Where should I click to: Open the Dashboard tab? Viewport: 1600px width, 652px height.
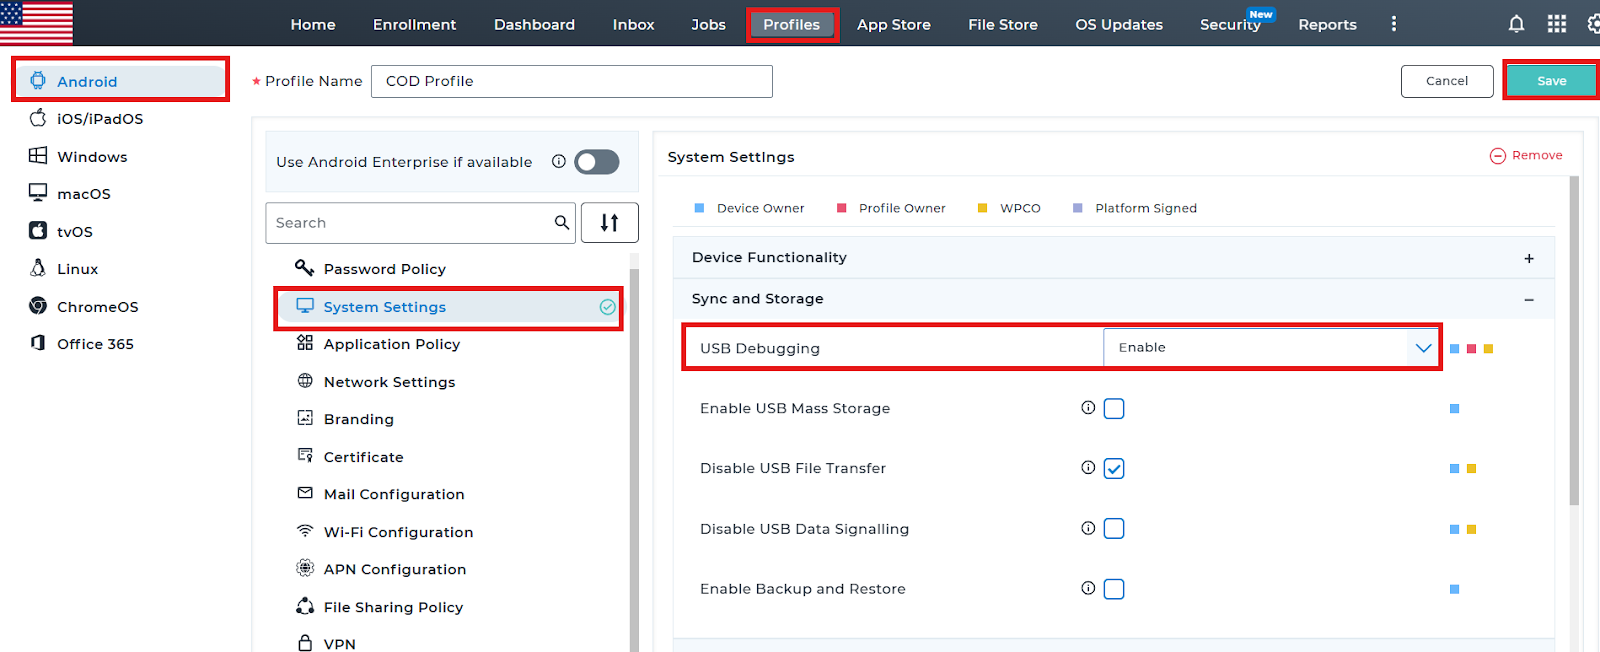534,25
